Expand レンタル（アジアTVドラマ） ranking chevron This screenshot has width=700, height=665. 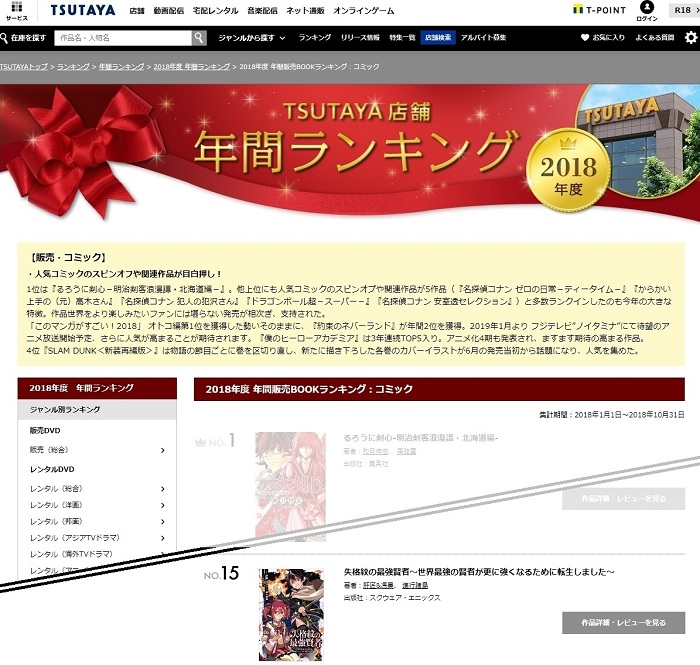pos(163,538)
